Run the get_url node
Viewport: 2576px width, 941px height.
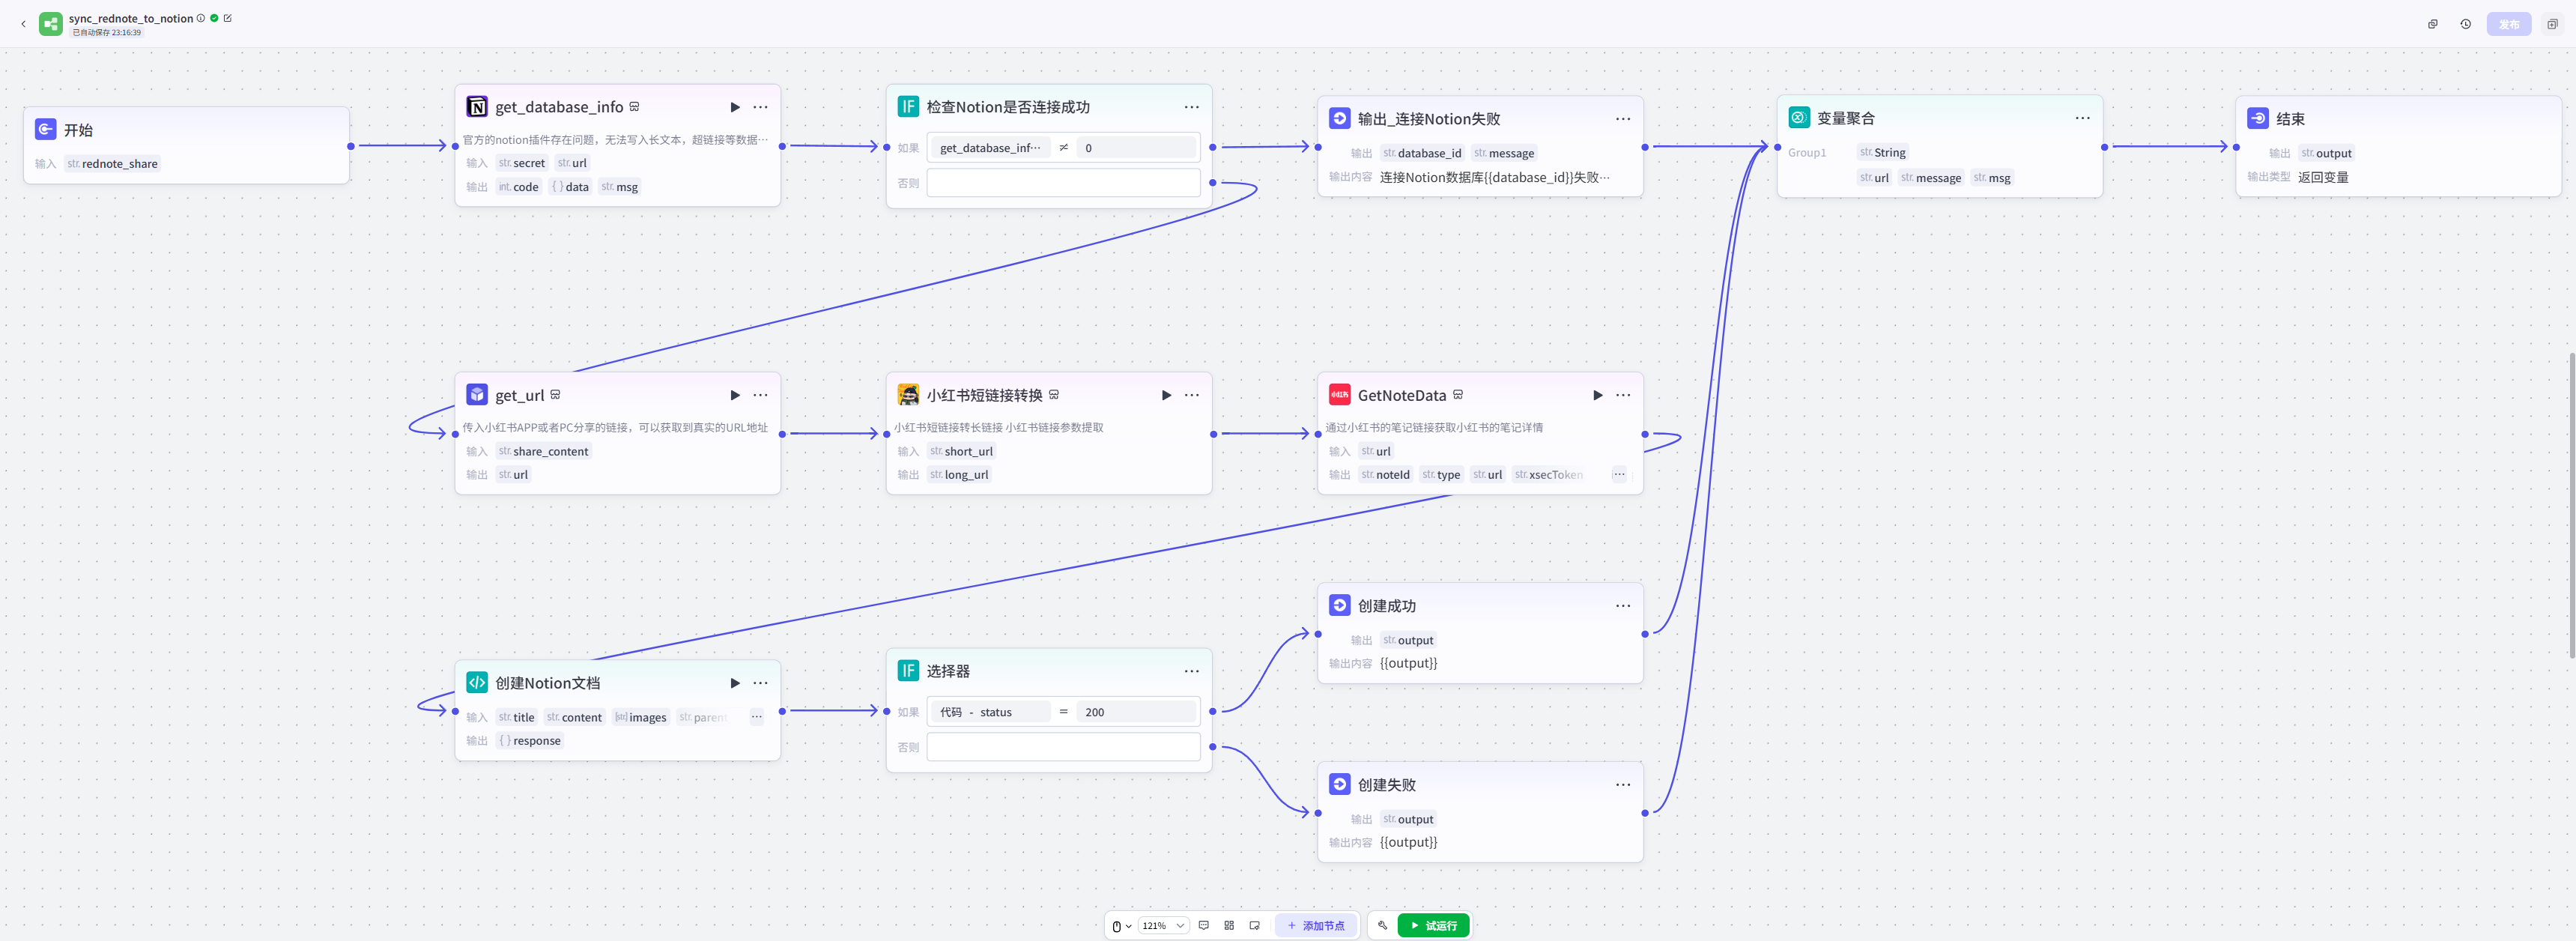click(x=735, y=395)
